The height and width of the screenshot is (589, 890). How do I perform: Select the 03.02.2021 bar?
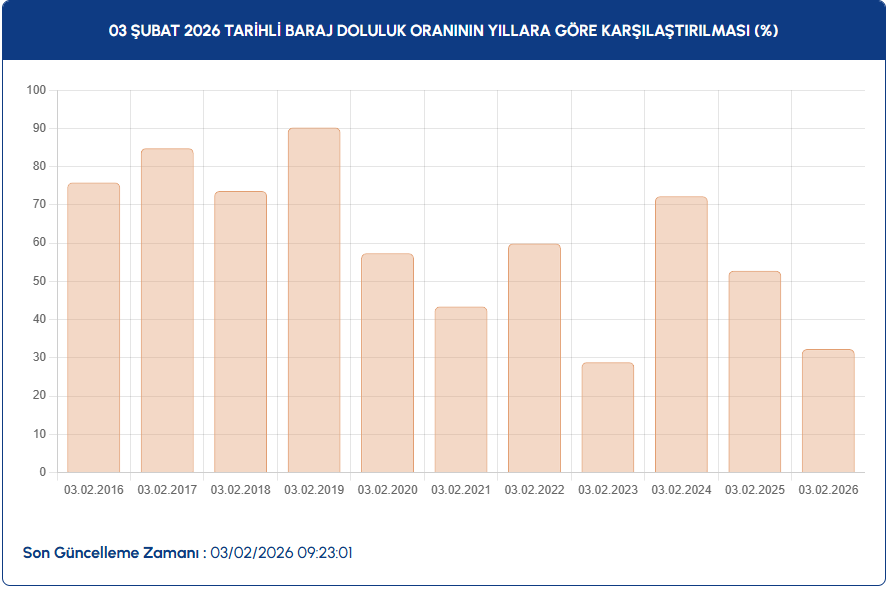(461, 390)
